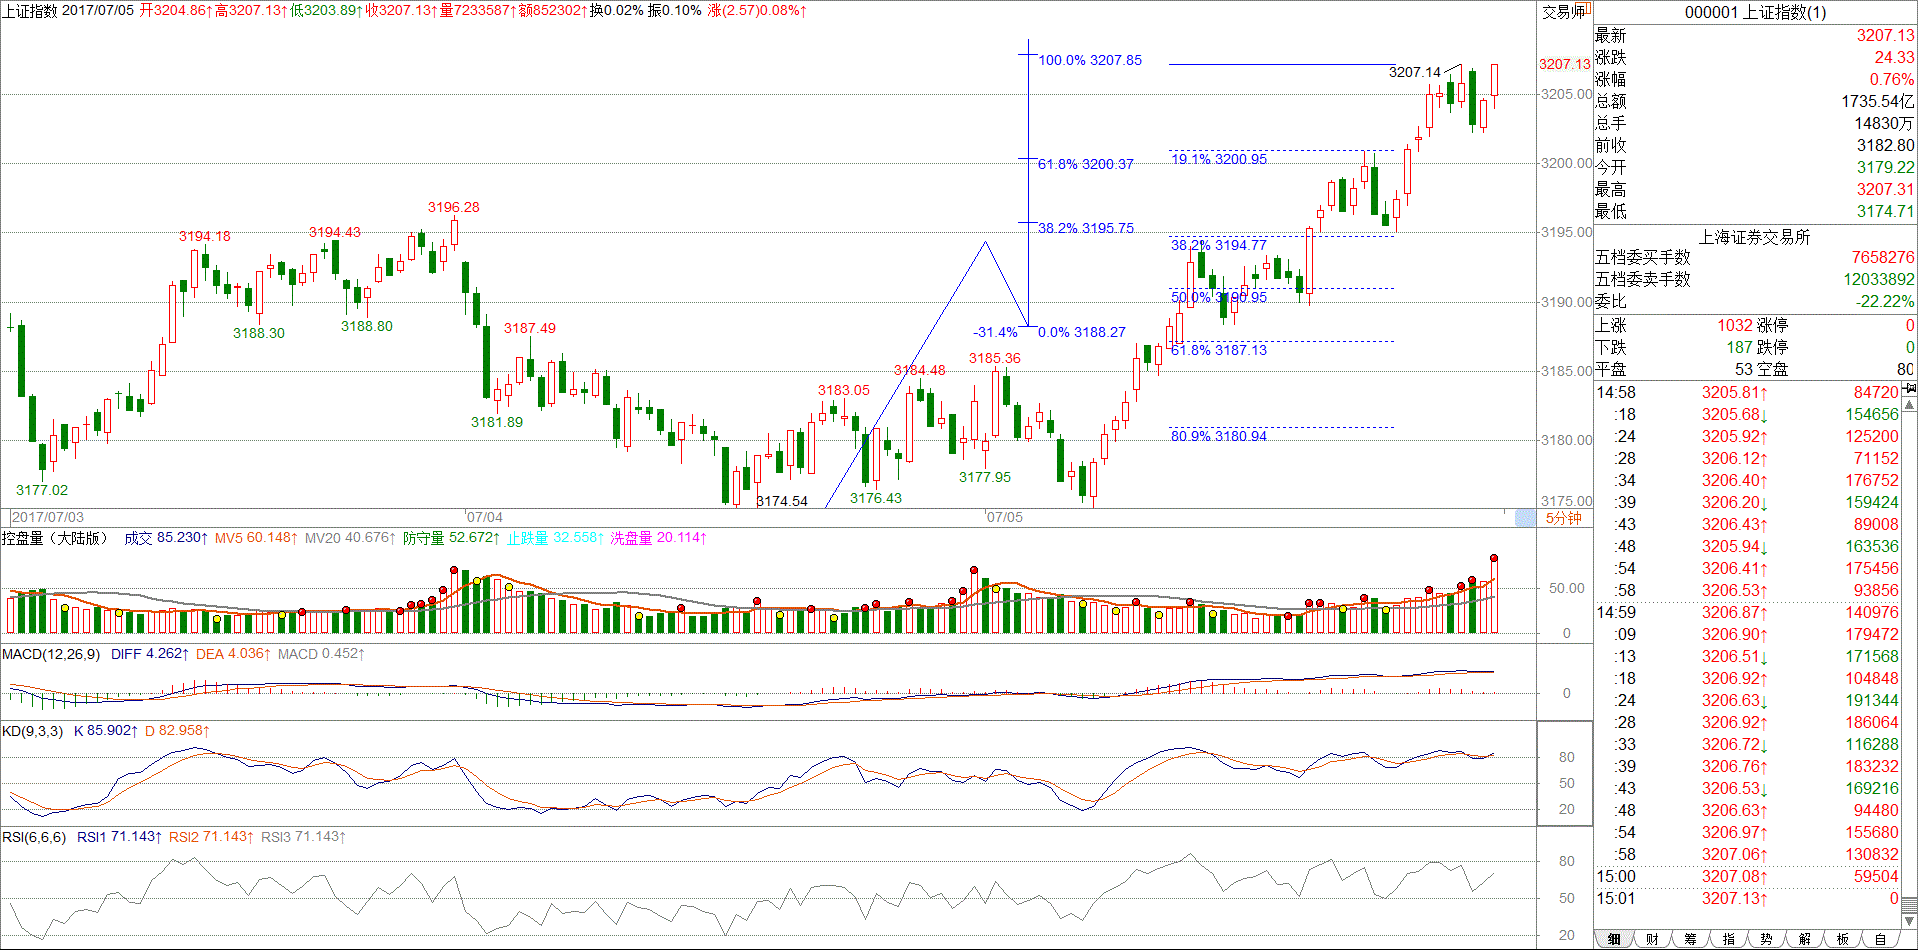The height and width of the screenshot is (950, 1918).
Task: Select the 000001 上证指数(1) title
Action: [x=1755, y=12]
